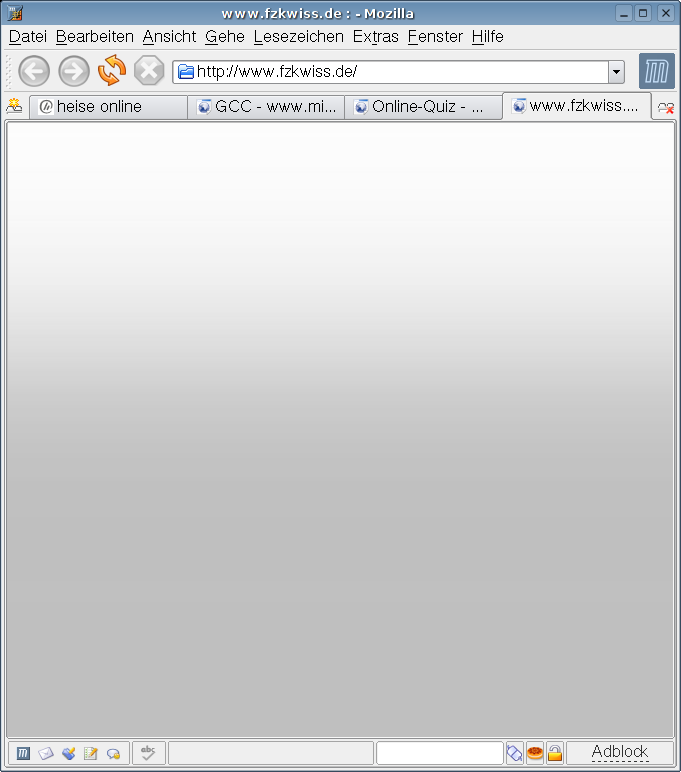681x772 pixels.
Task: Switch to the Online-Quiz tab
Action: pos(423,107)
